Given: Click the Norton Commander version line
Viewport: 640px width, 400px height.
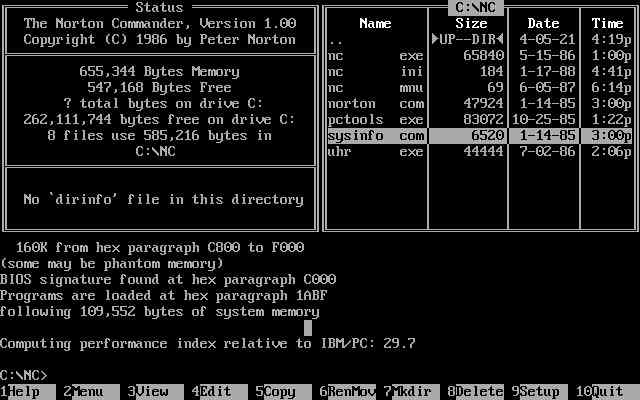Looking at the screenshot, I should tap(160, 23).
